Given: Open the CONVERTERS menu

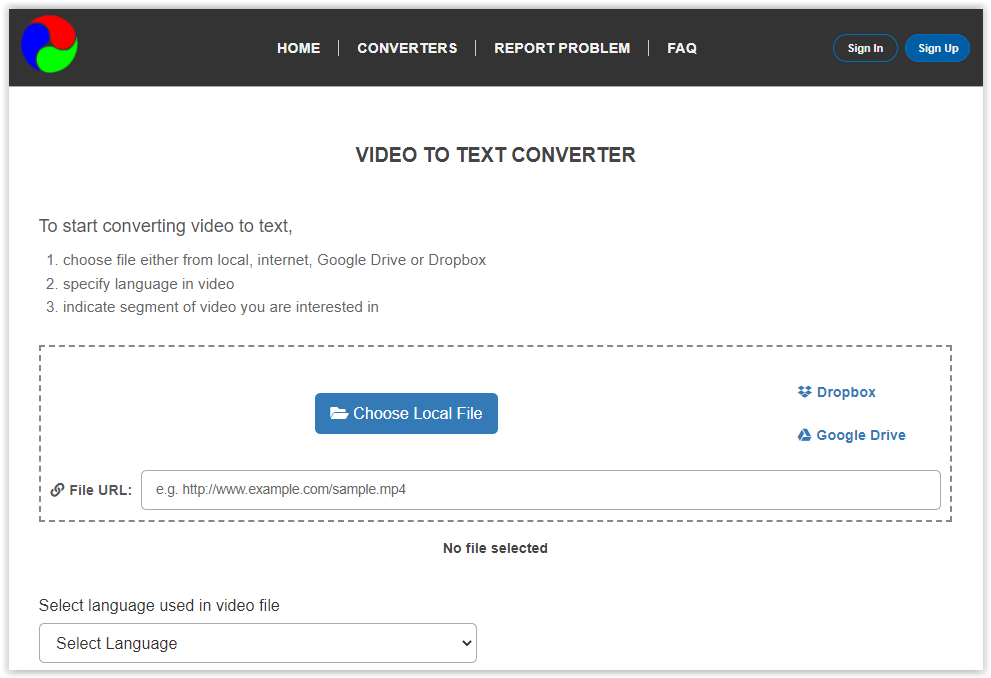Looking at the screenshot, I should (407, 48).
